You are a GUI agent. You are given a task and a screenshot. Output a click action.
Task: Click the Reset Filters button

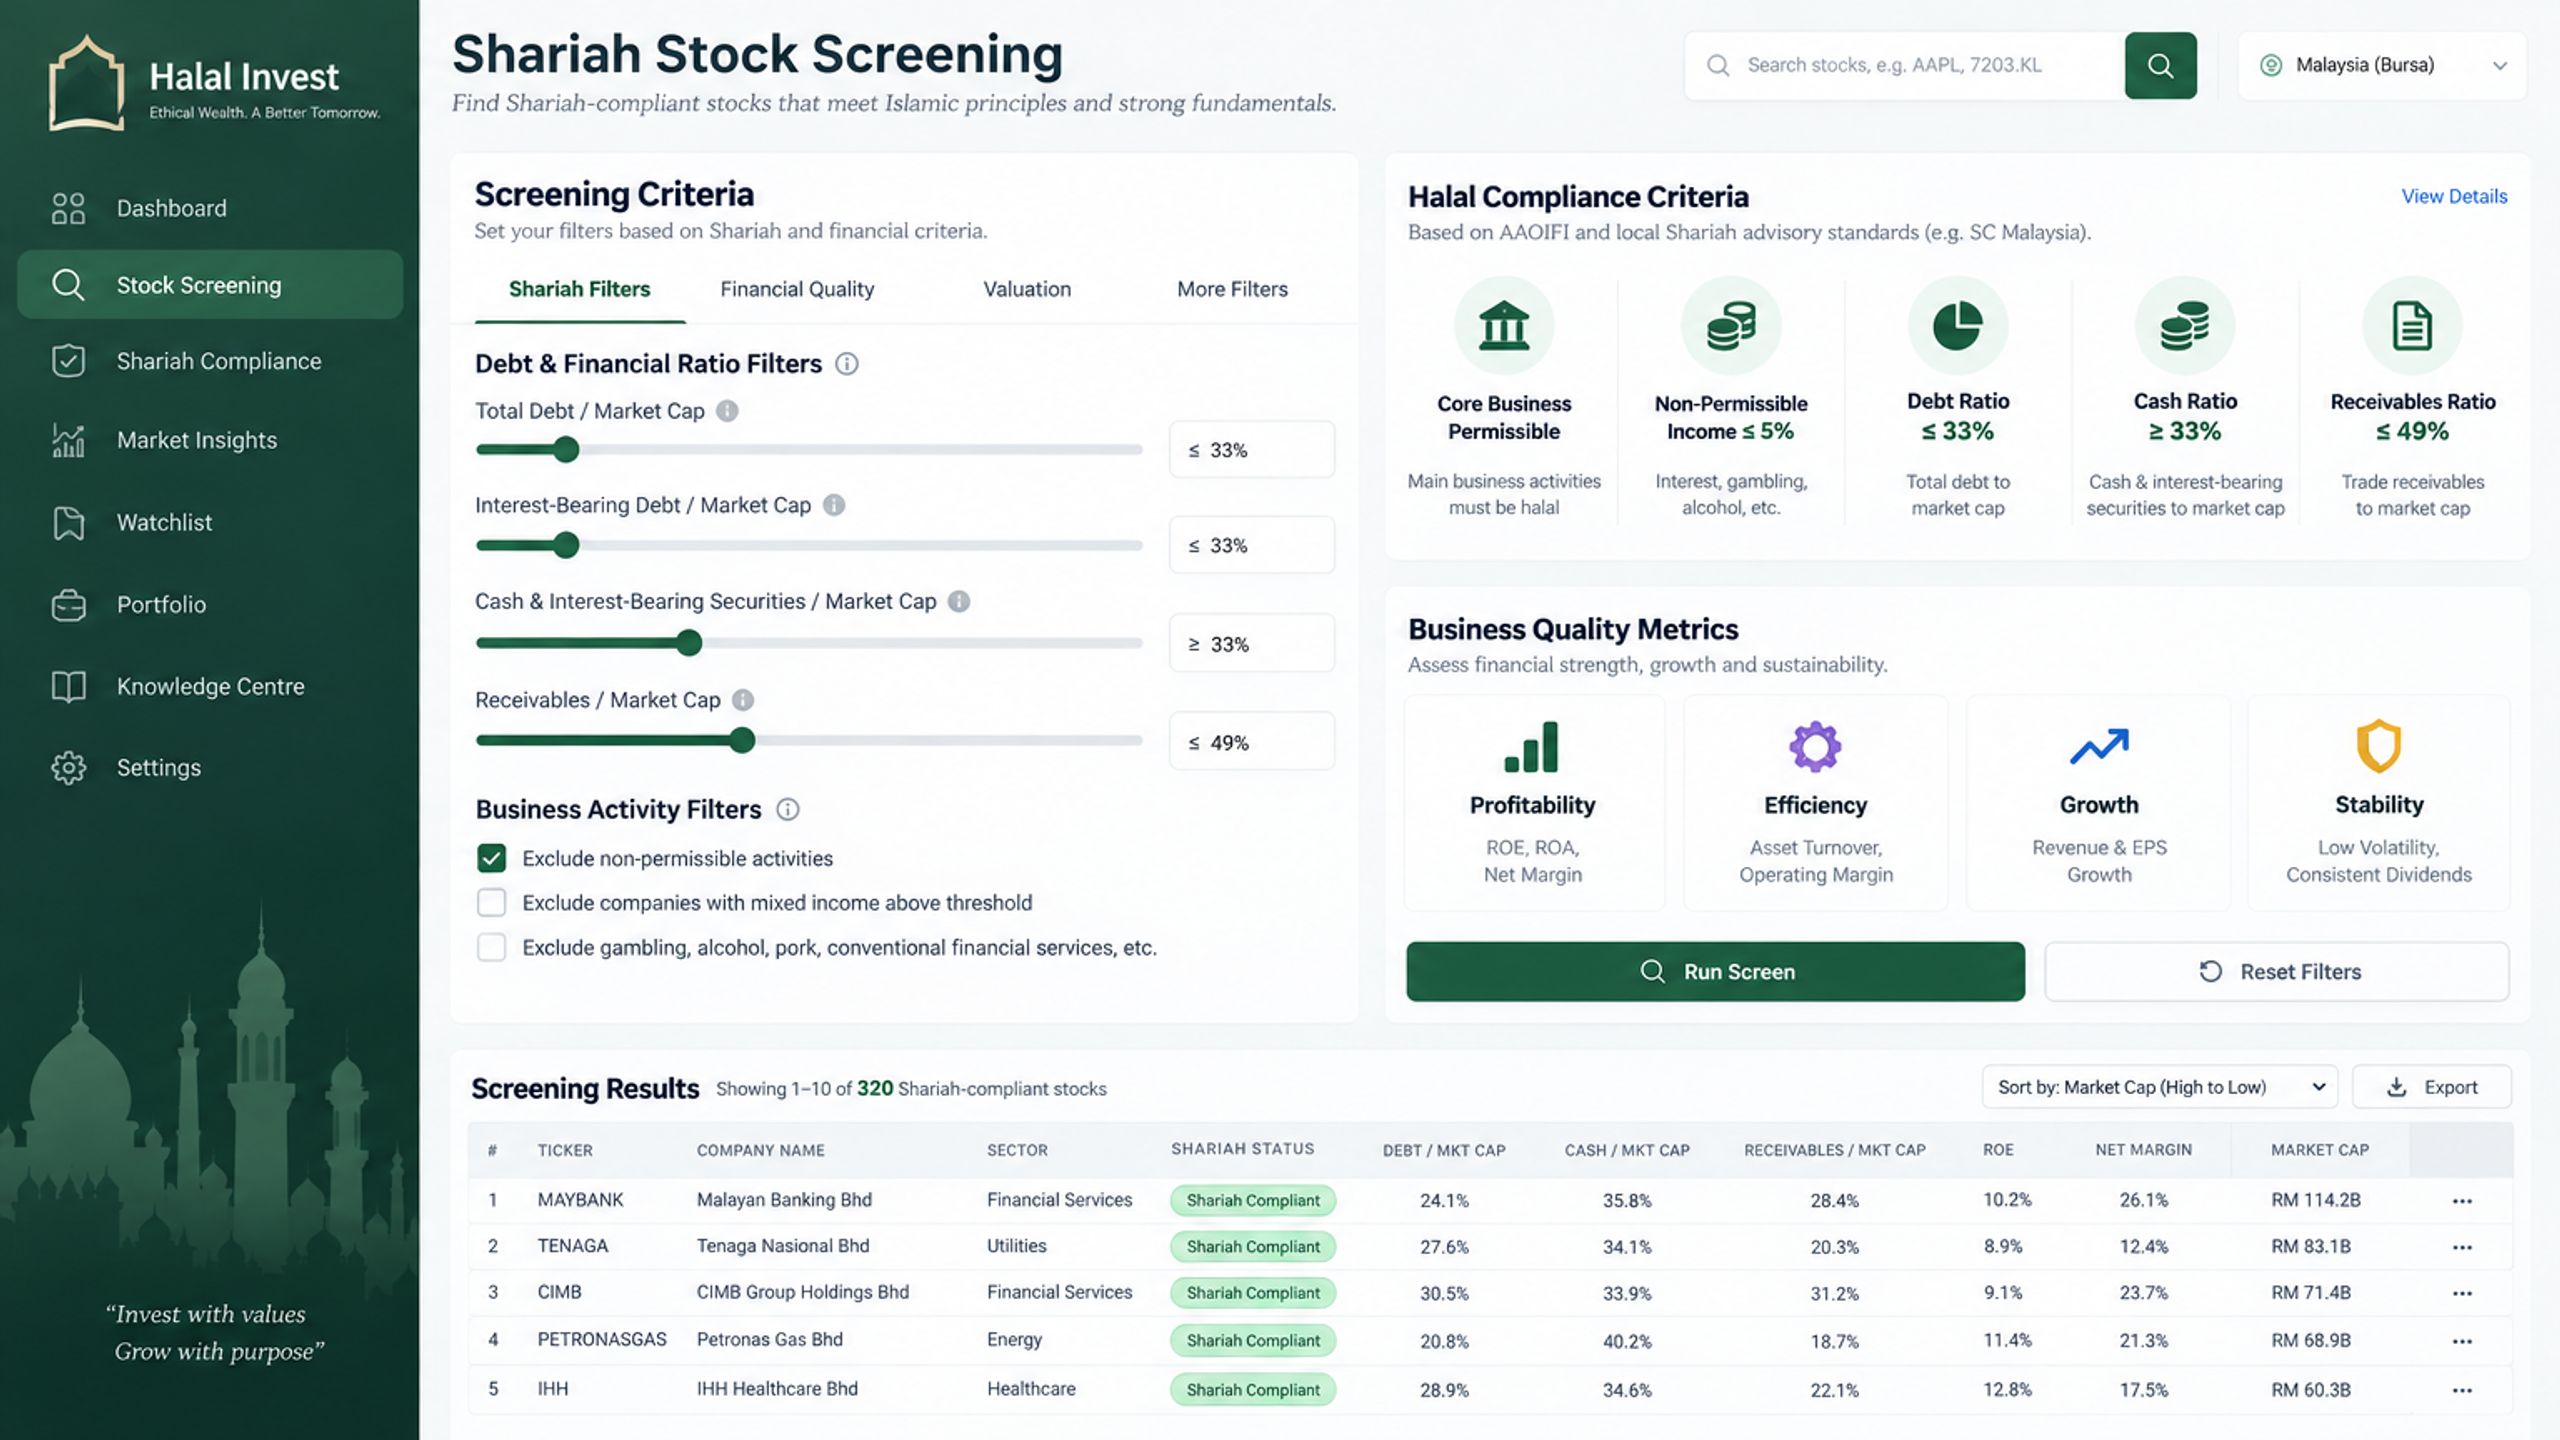tap(2277, 971)
